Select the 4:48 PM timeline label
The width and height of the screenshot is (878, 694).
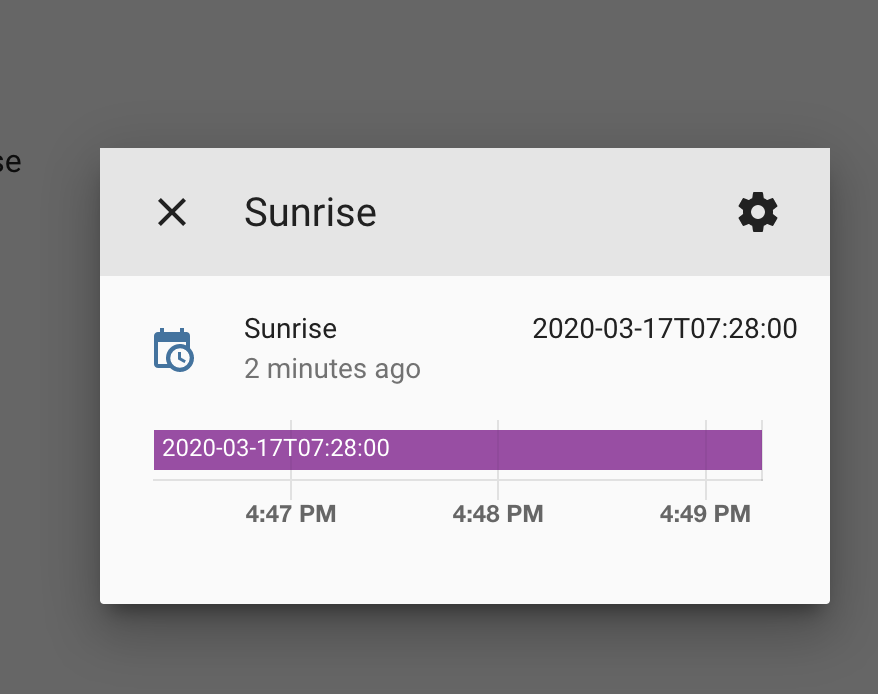coord(498,514)
